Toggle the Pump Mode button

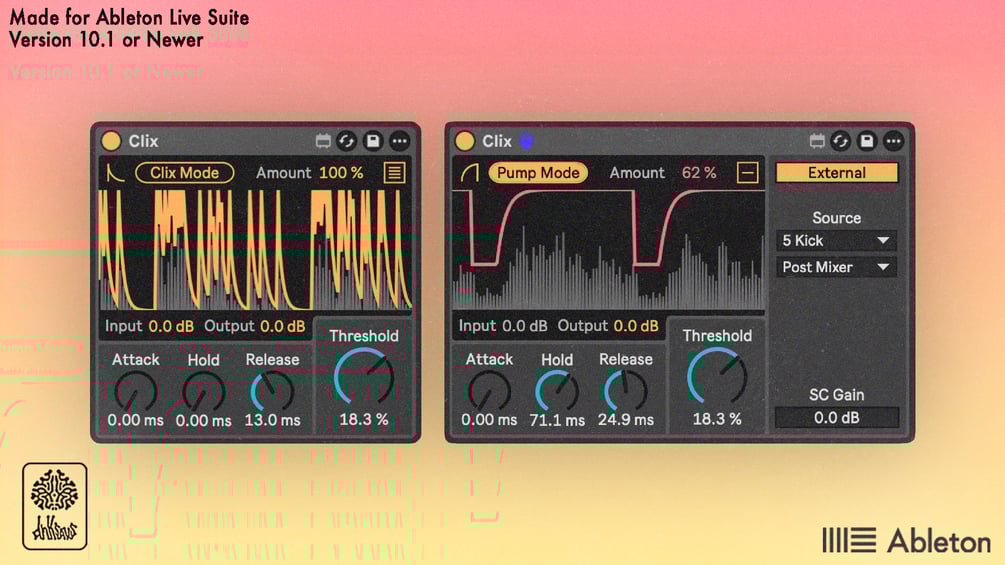[538, 173]
